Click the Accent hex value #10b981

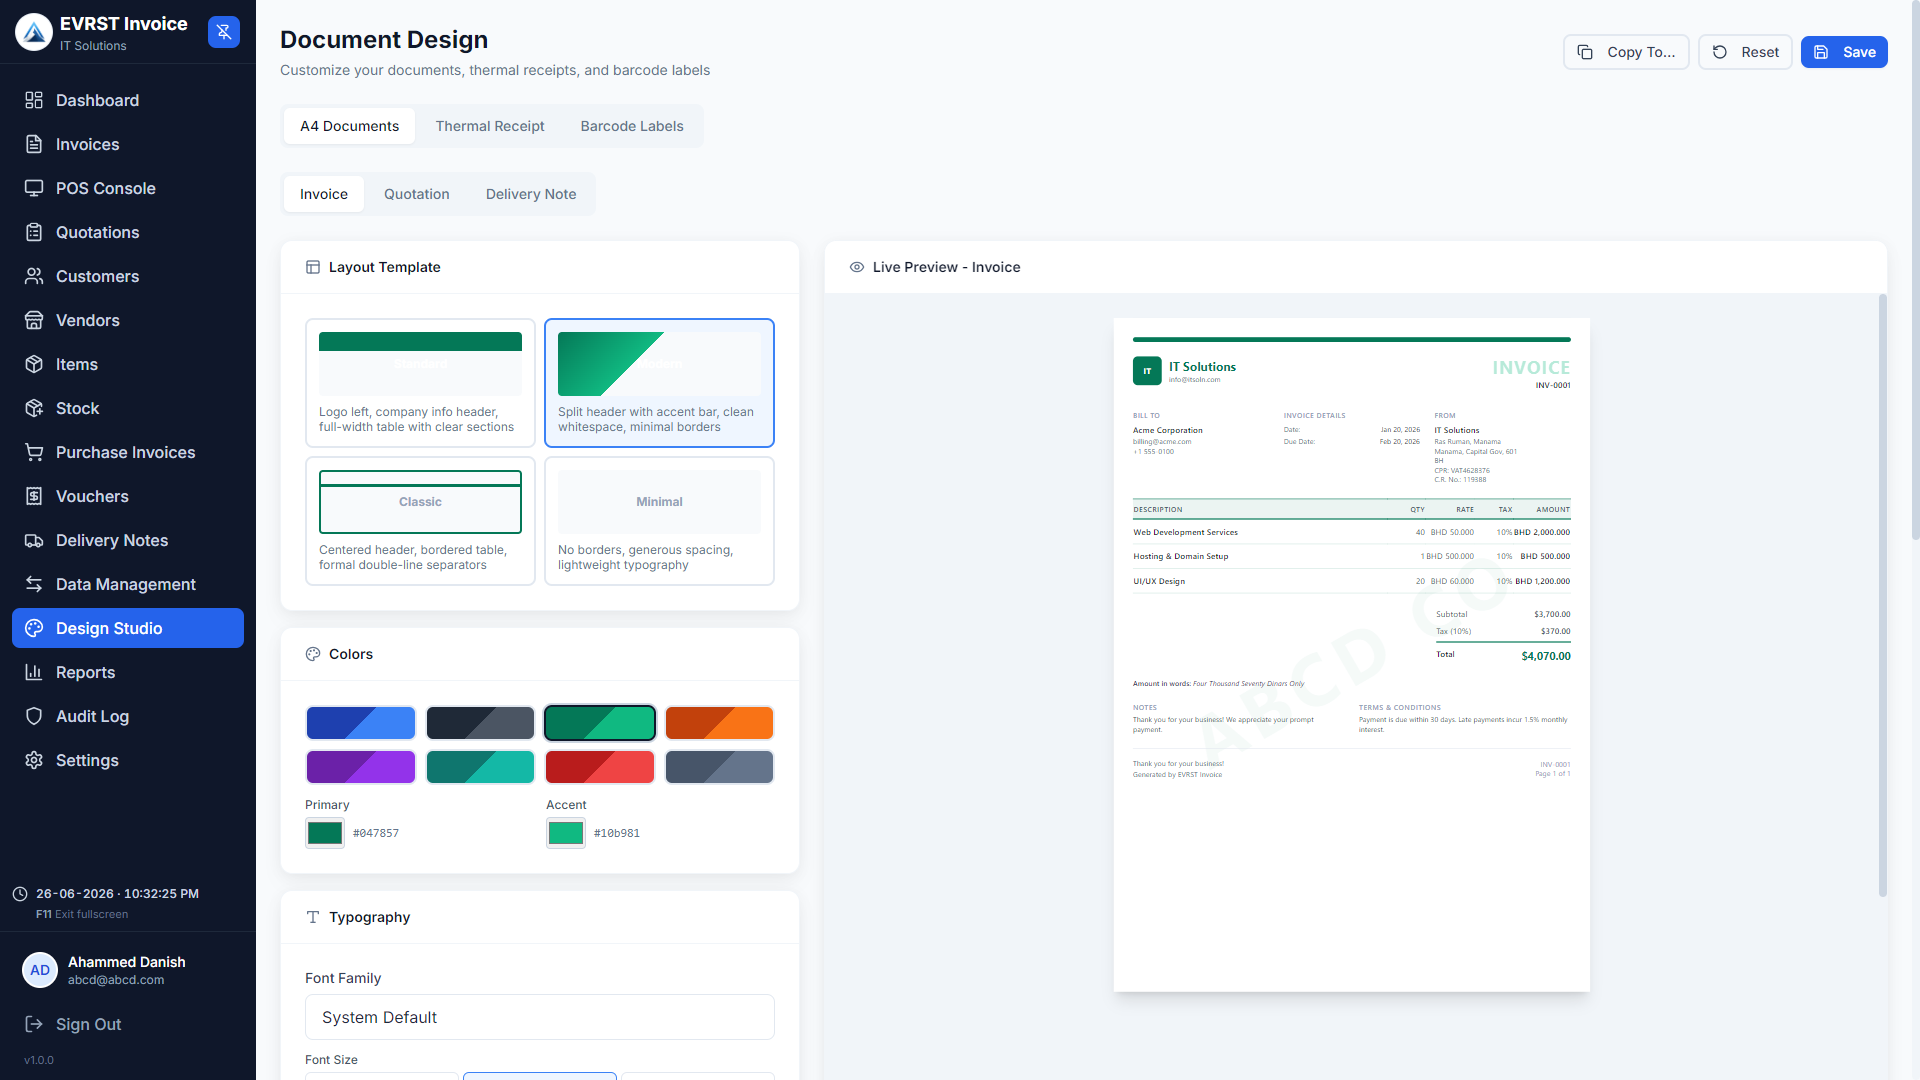(x=617, y=833)
